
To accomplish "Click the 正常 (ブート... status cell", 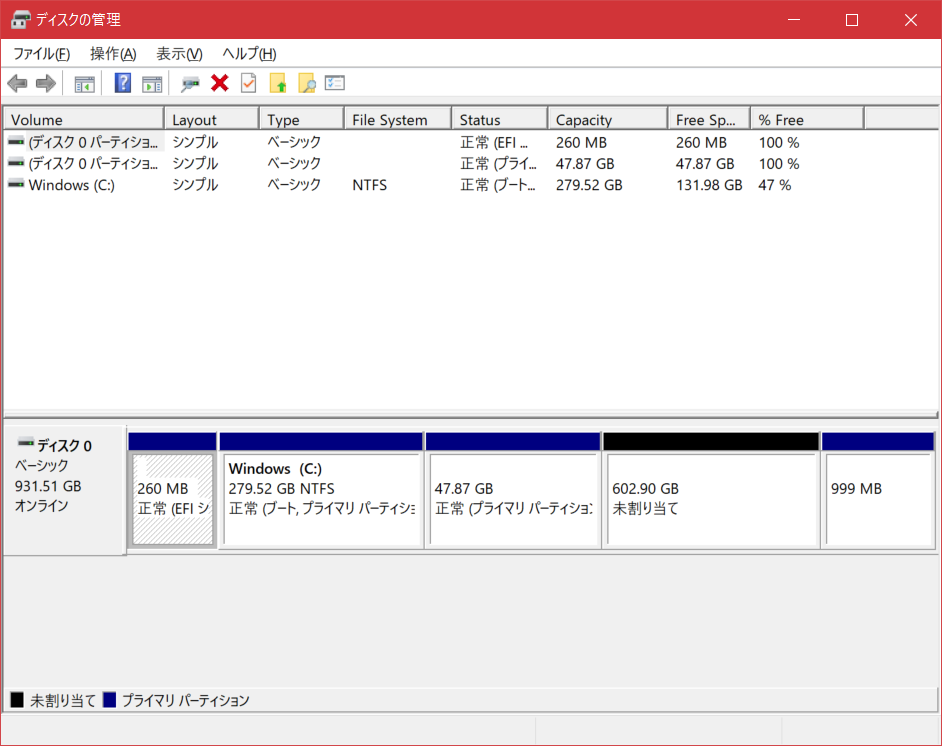I will [x=497, y=185].
